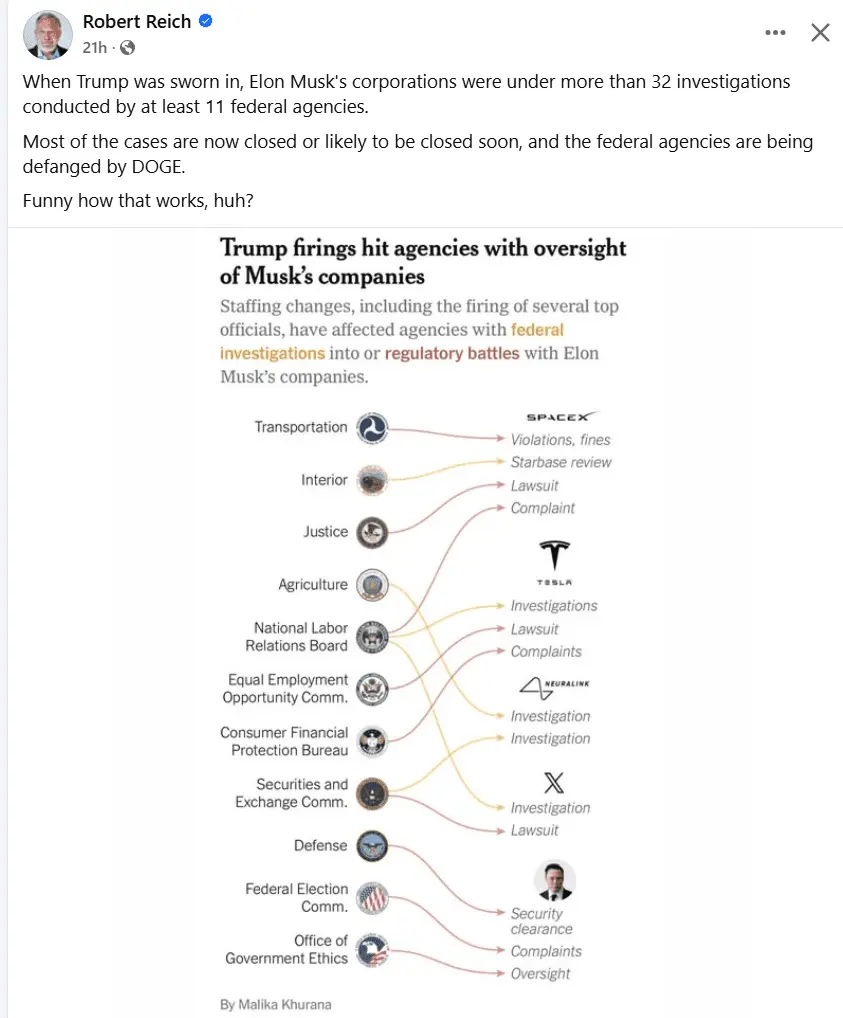Close the post with the X button

[x=820, y=33]
